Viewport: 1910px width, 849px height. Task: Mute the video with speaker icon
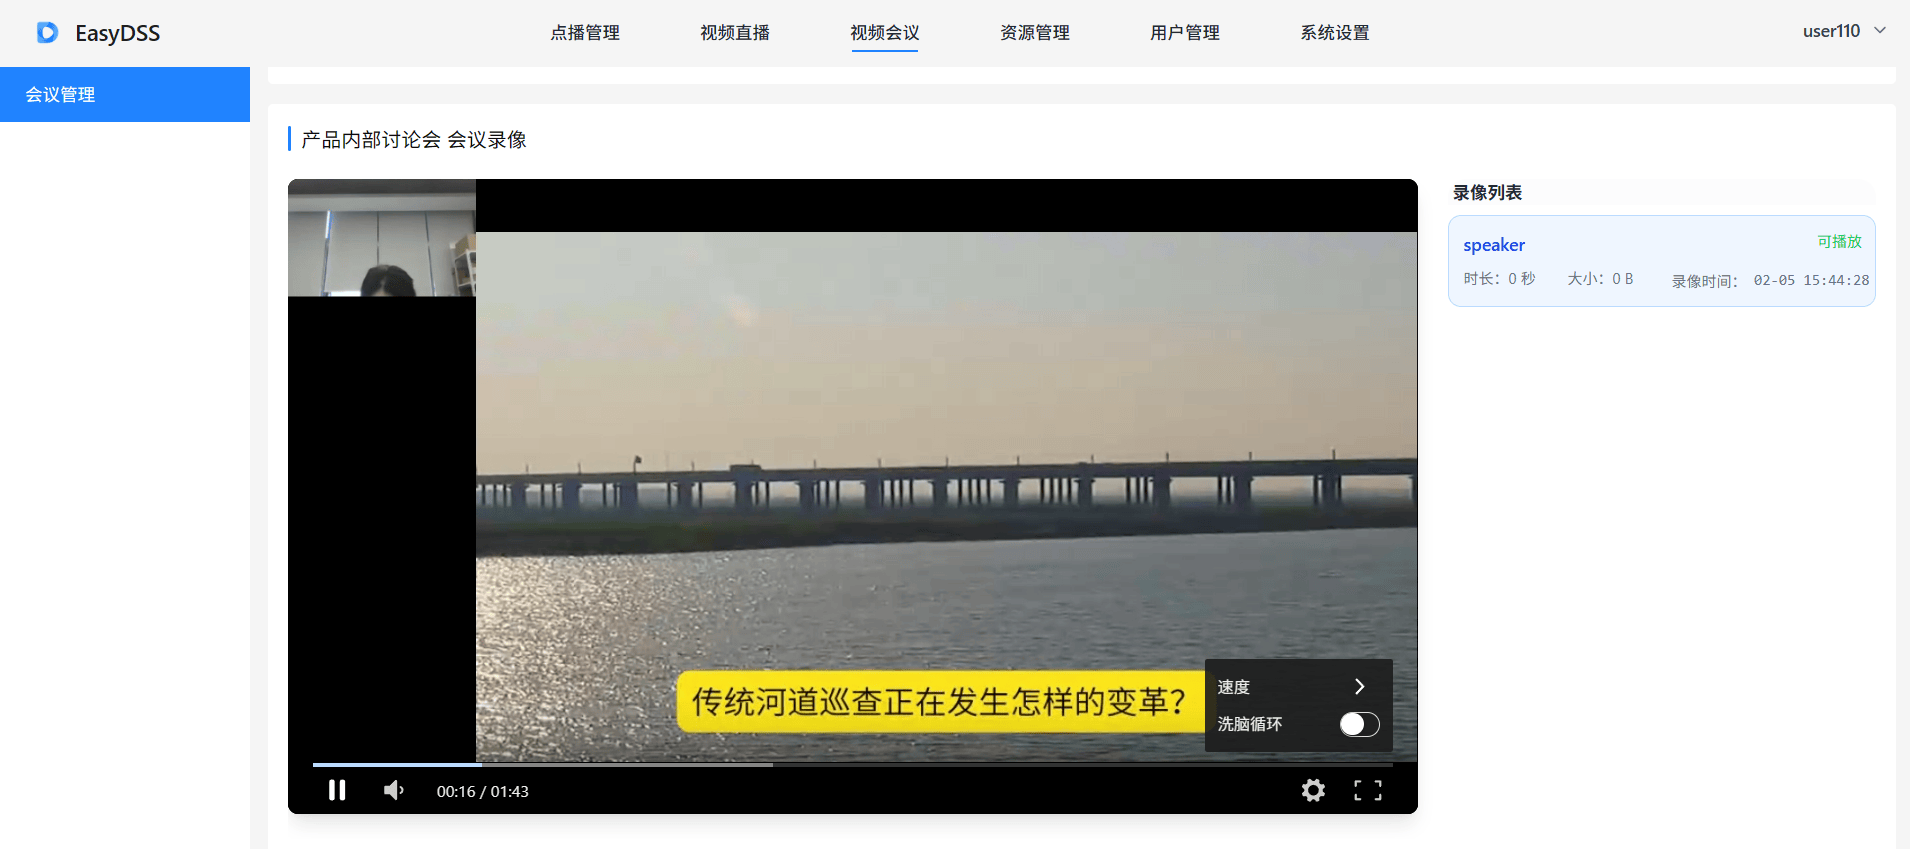[x=394, y=790]
